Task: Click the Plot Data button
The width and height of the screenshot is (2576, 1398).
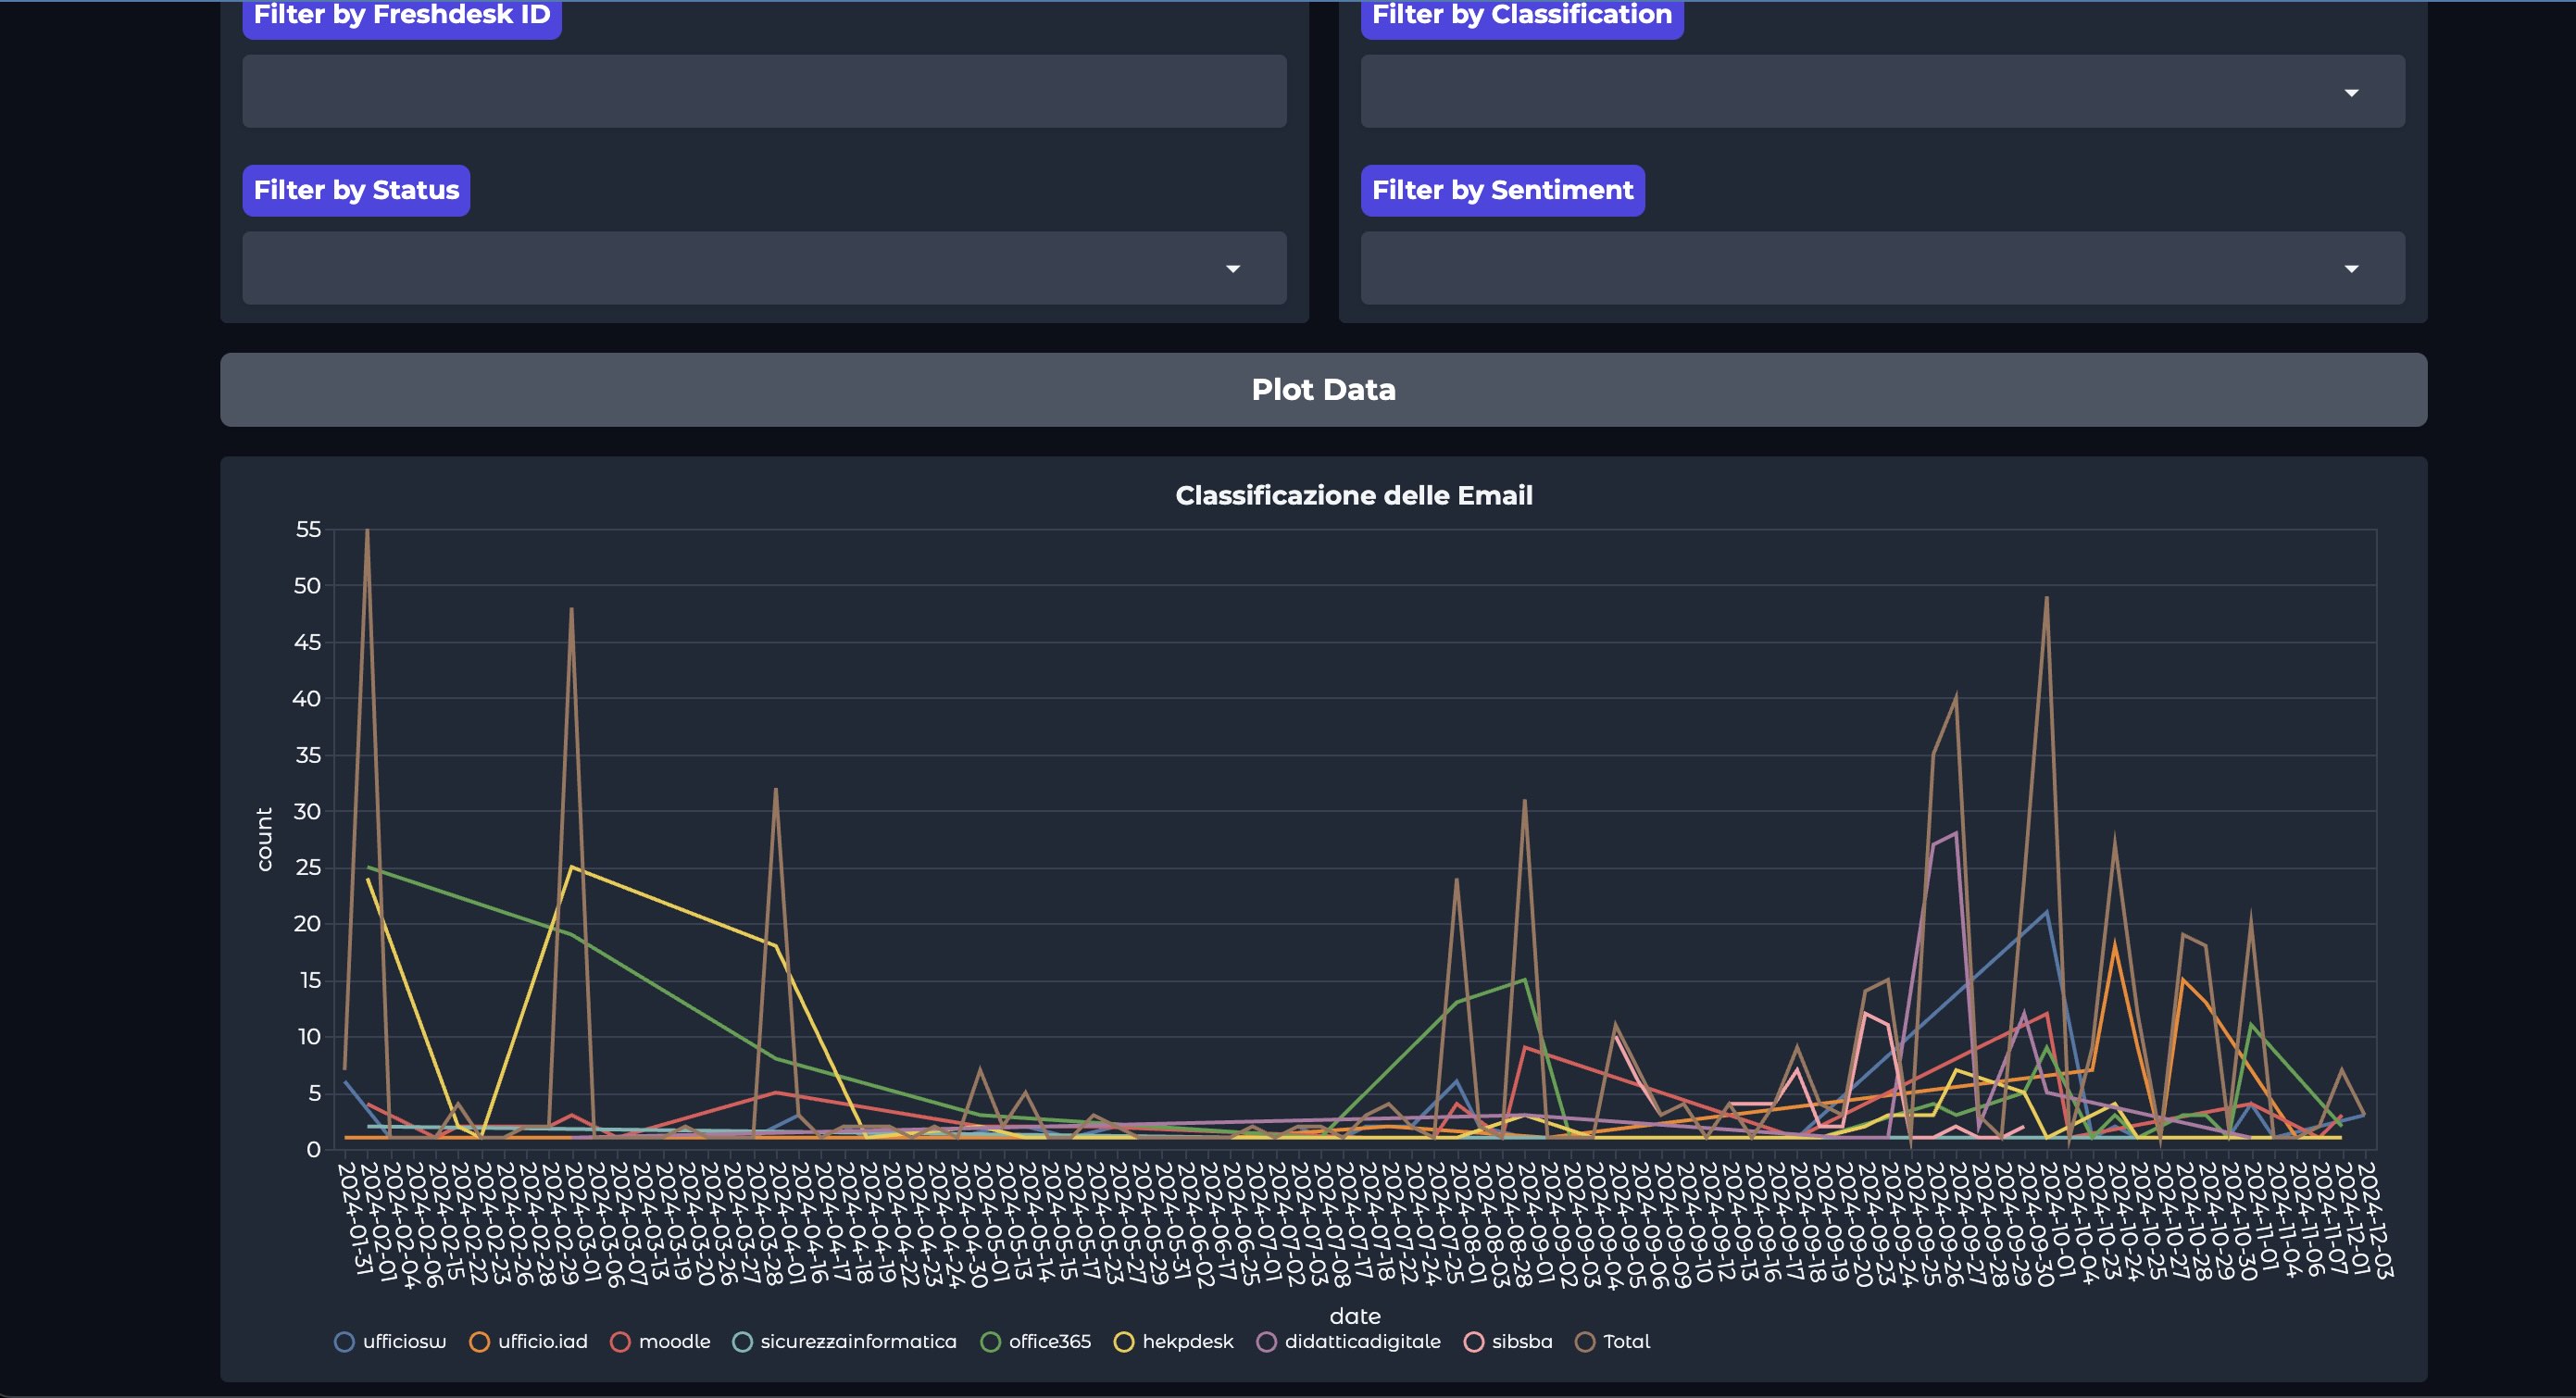Action: [1323, 389]
